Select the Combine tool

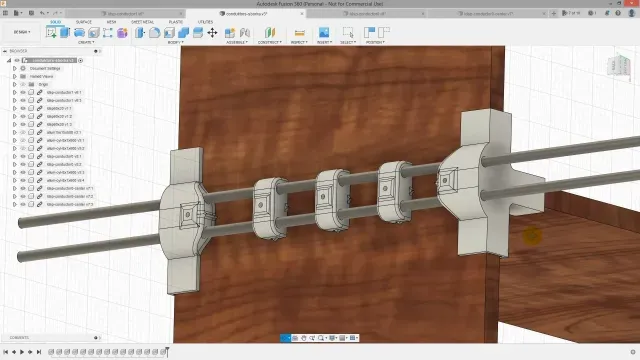(x=183, y=33)
